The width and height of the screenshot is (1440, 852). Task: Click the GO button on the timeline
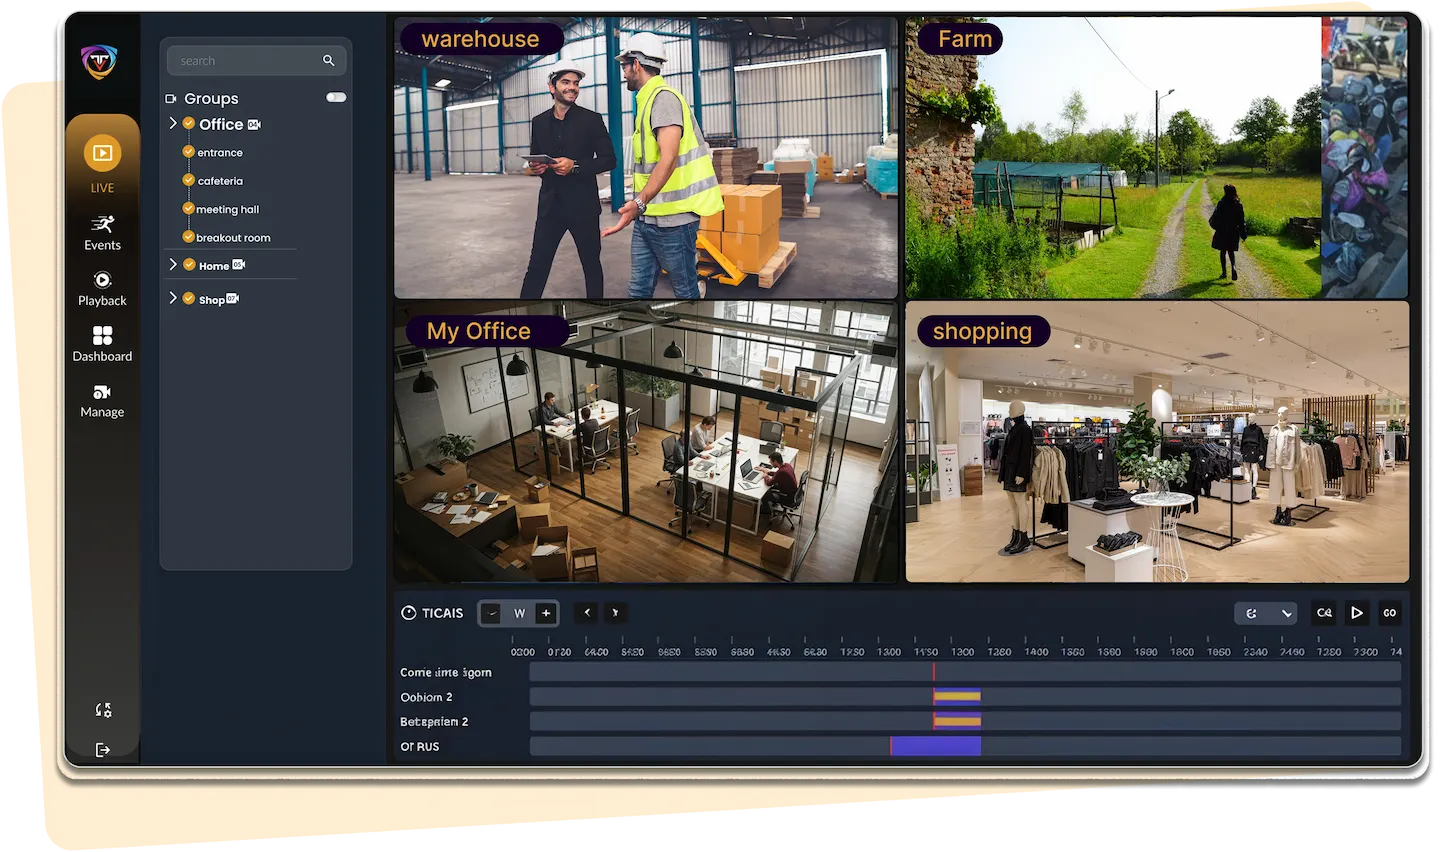click(1389, 613)
